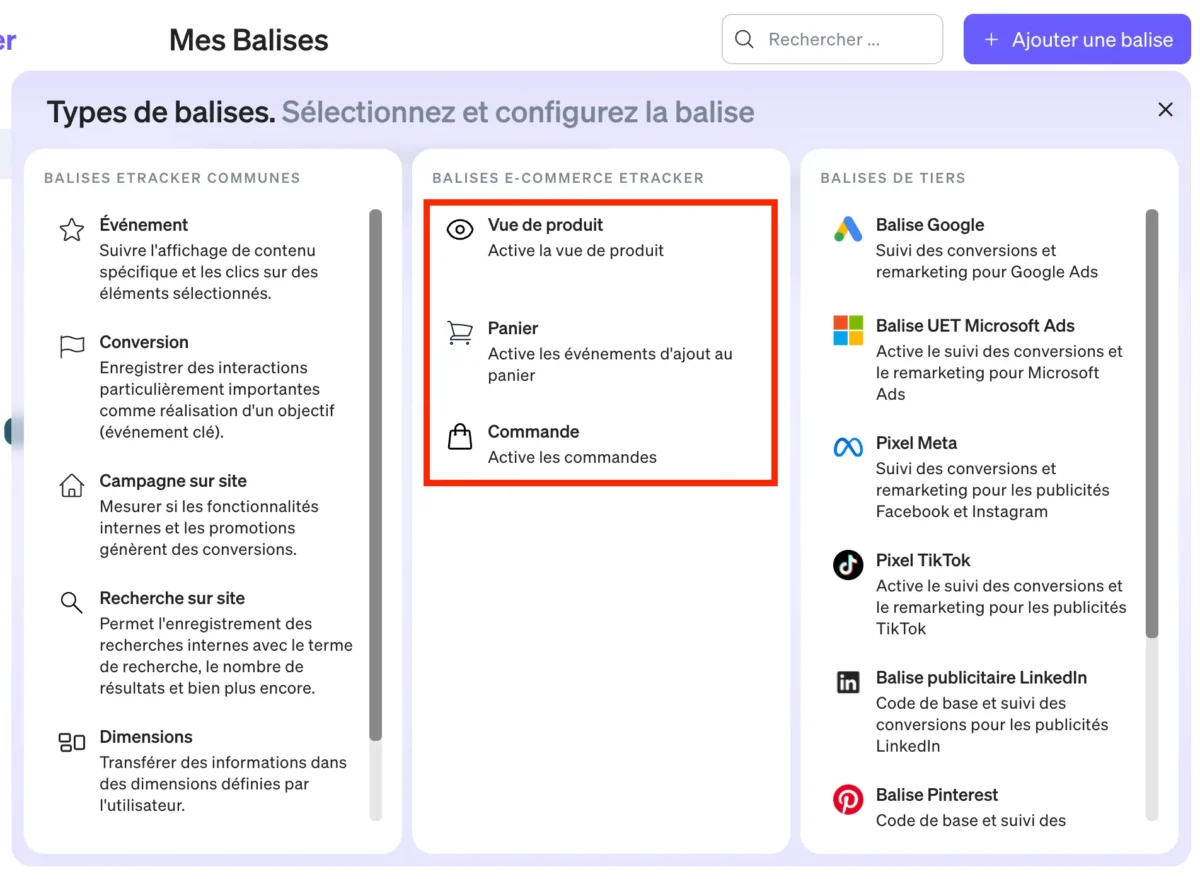Choose the TikTok pixel logo
The height and width of the screenshot is (879, 1200).
(x=848, y=565)
